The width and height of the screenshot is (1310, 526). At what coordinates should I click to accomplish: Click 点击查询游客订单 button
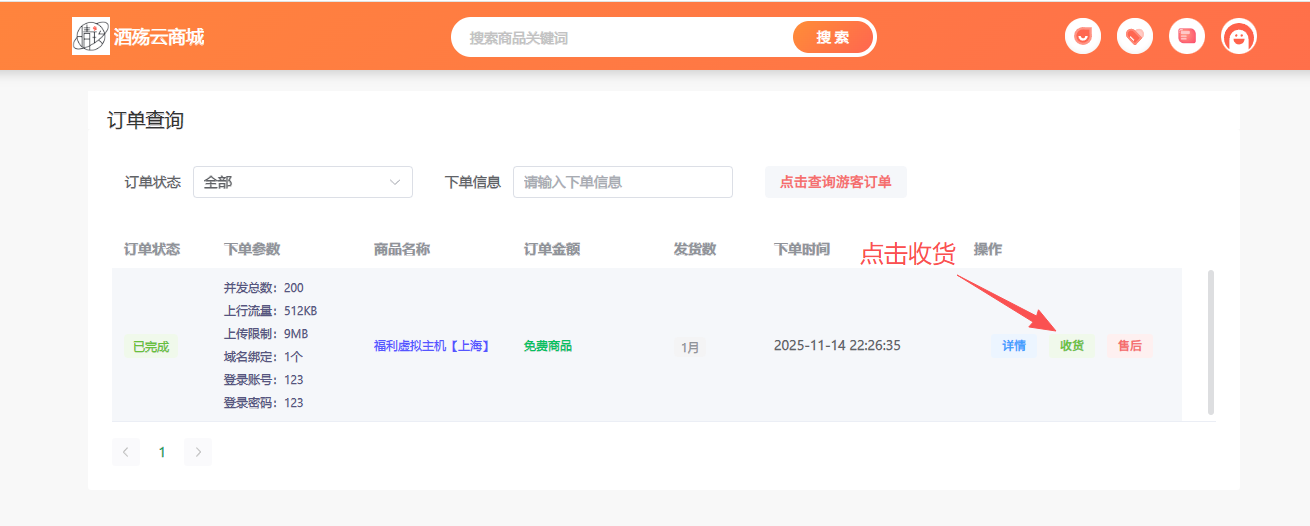836,182
